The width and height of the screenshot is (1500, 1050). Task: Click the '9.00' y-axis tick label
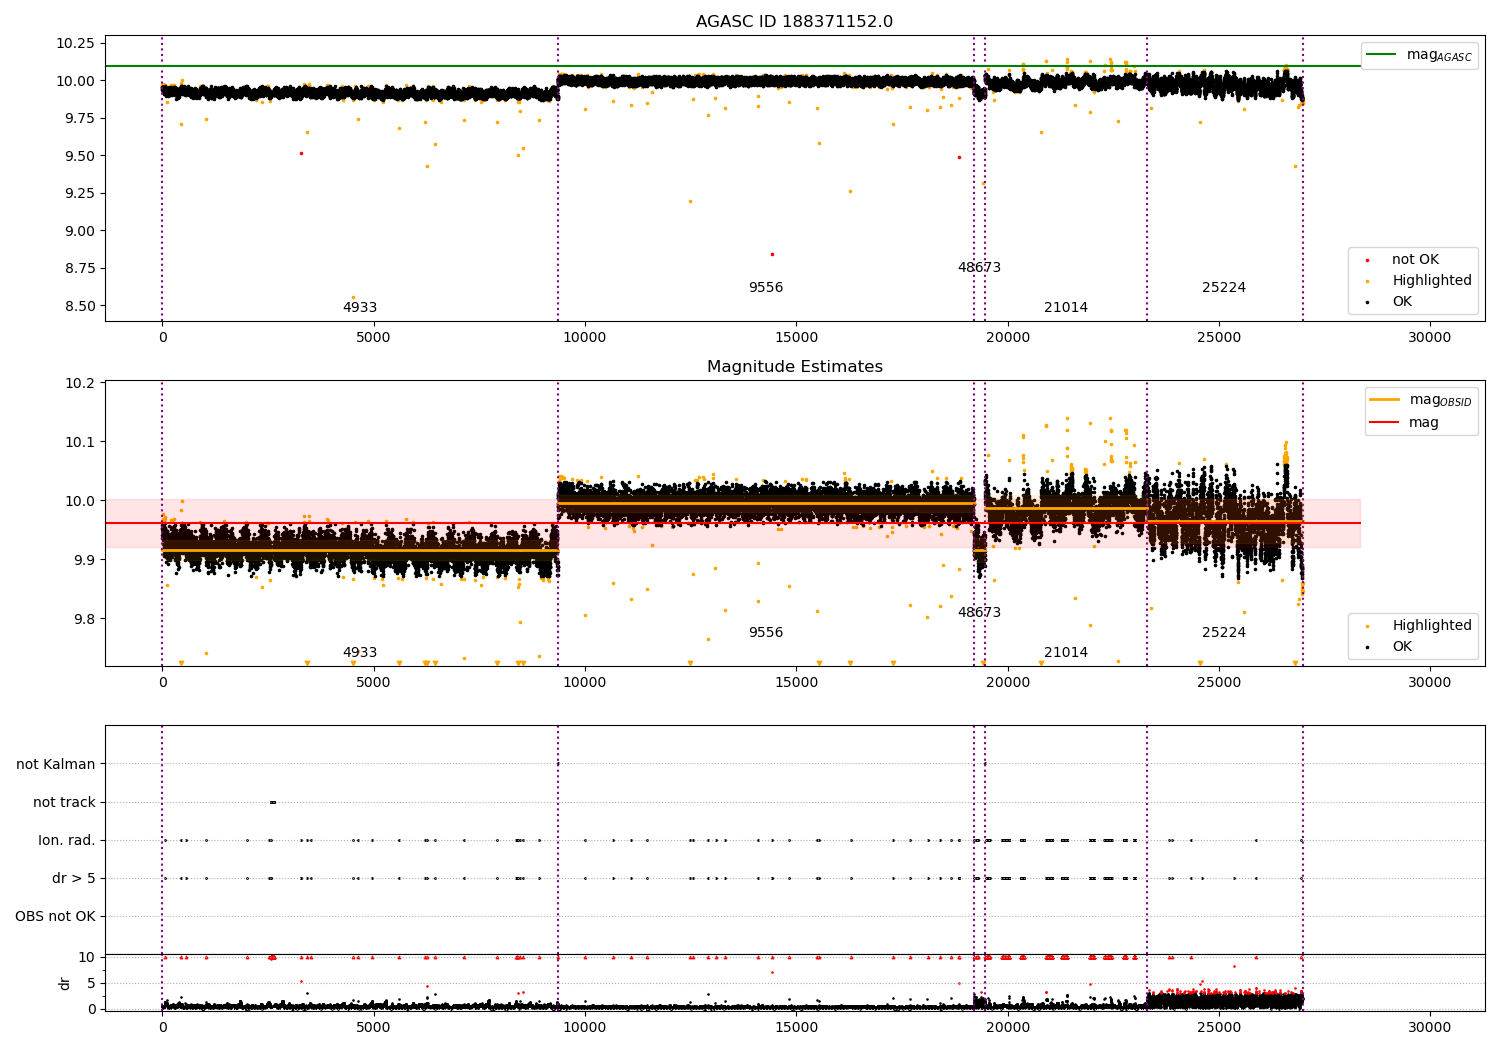coord(79,231)
